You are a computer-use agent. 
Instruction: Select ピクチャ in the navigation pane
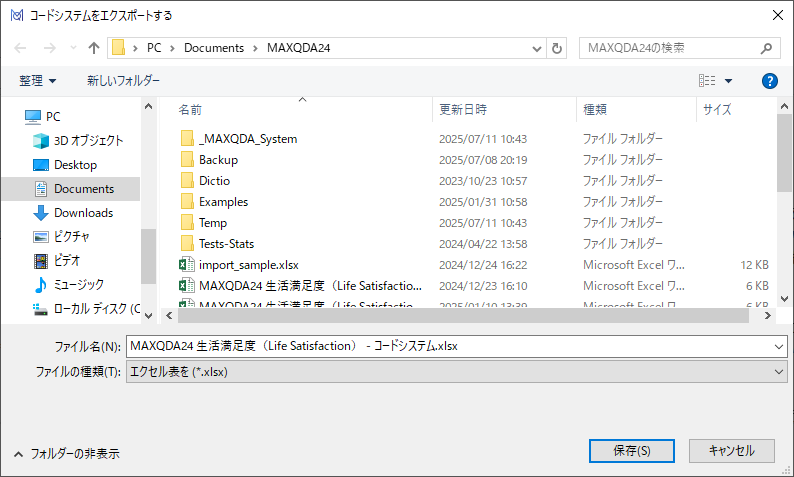click(61, 236)
